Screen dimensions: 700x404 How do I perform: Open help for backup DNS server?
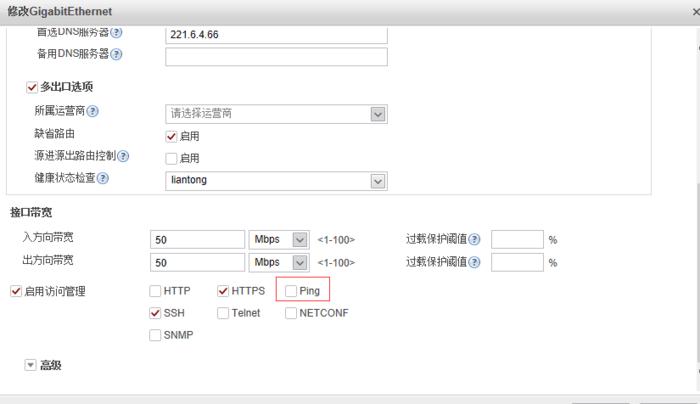[x=116, y=54]
